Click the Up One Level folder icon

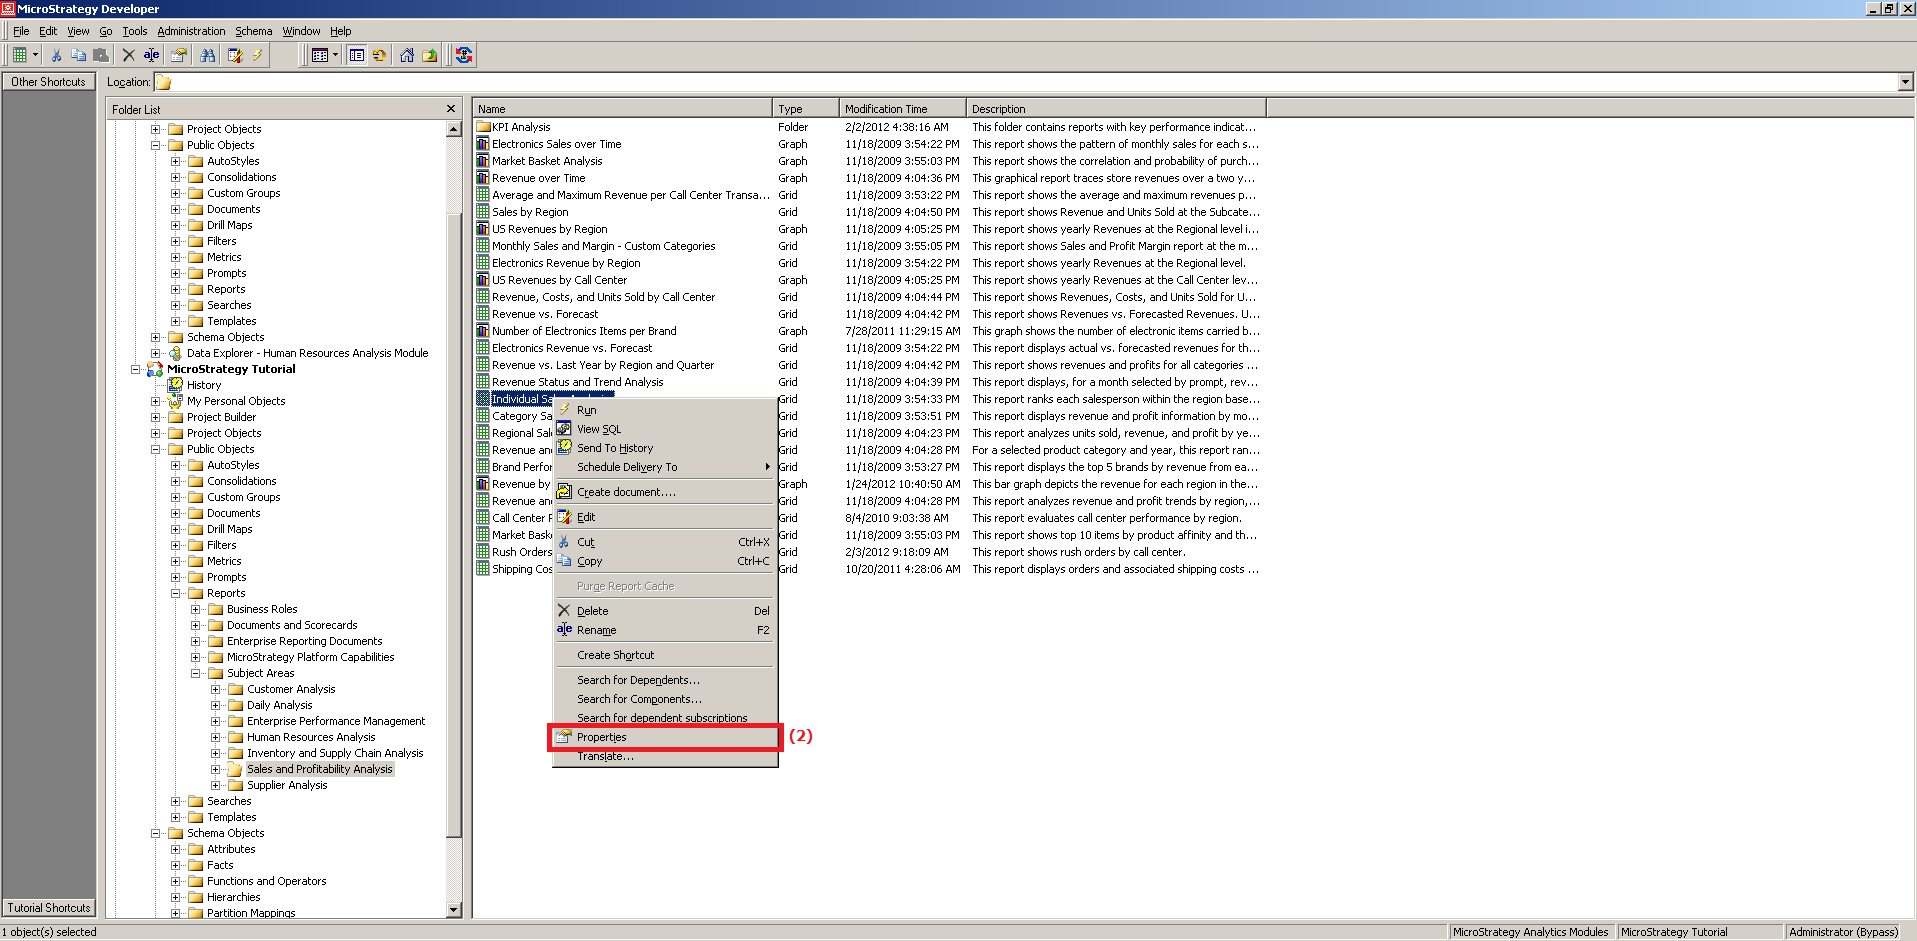point(430,55)
